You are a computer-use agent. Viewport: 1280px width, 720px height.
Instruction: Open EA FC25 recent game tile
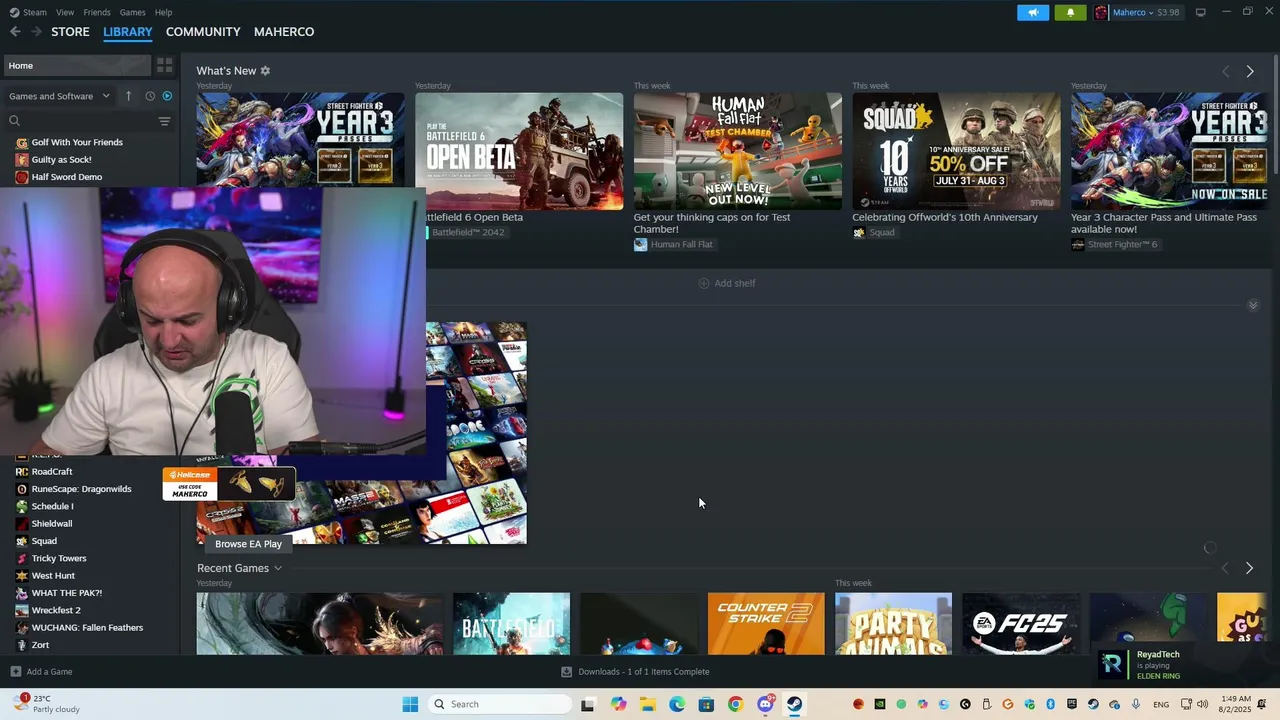(x=1021, y=624)
